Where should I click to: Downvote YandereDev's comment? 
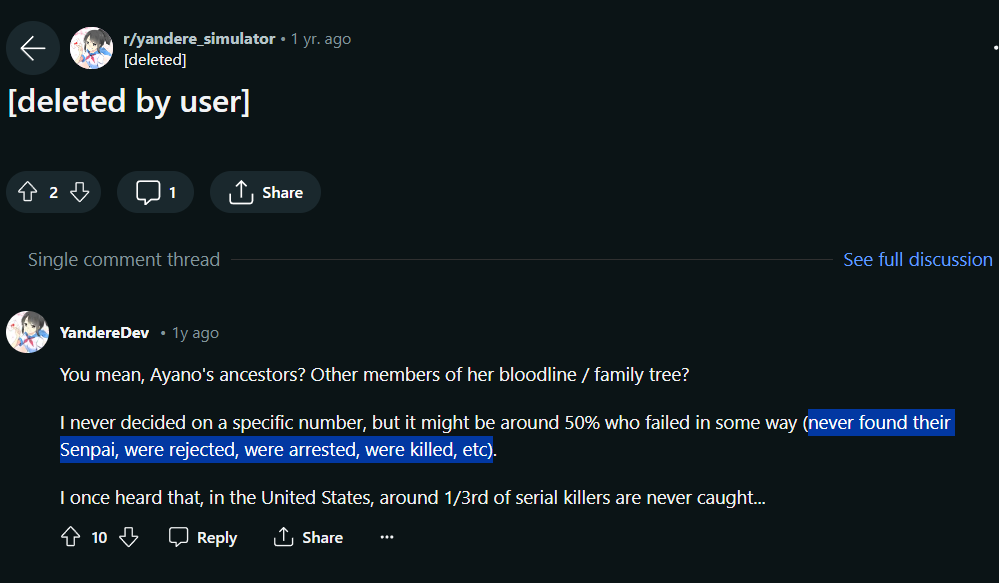pos(128,537)
